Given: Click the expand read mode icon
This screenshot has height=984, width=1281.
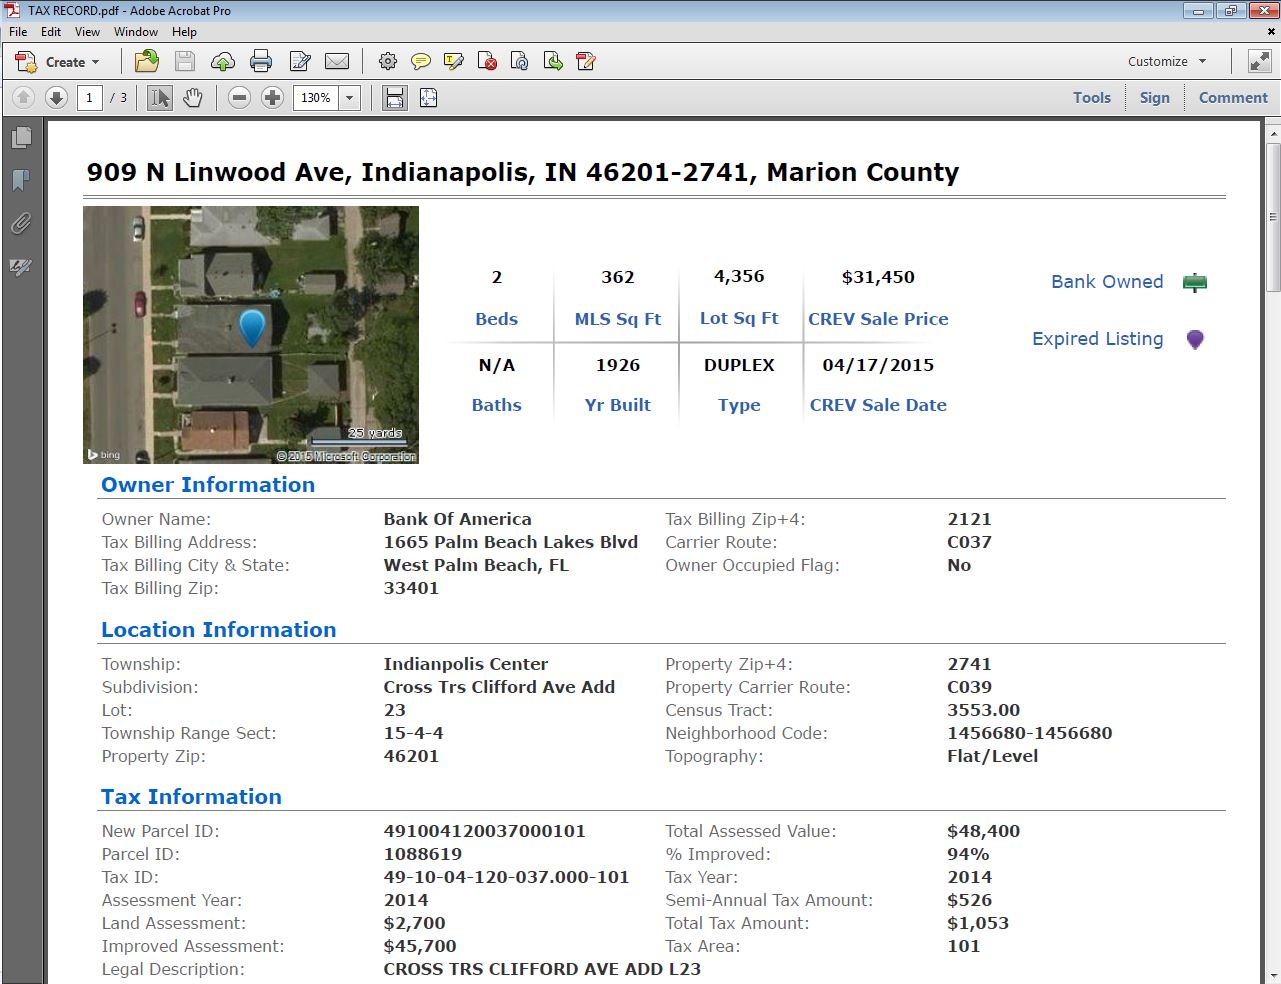Looking at the screenshot, I should point(1259,62).
